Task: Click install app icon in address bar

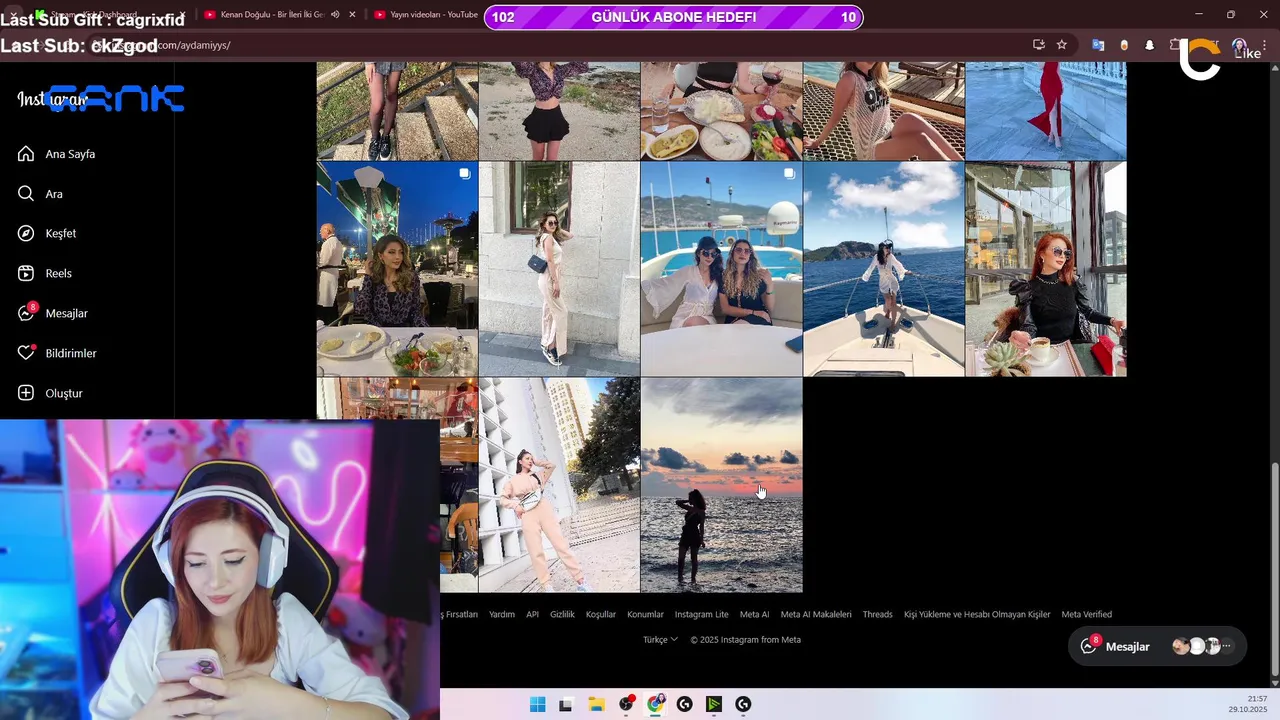Action: (1039, 45)
